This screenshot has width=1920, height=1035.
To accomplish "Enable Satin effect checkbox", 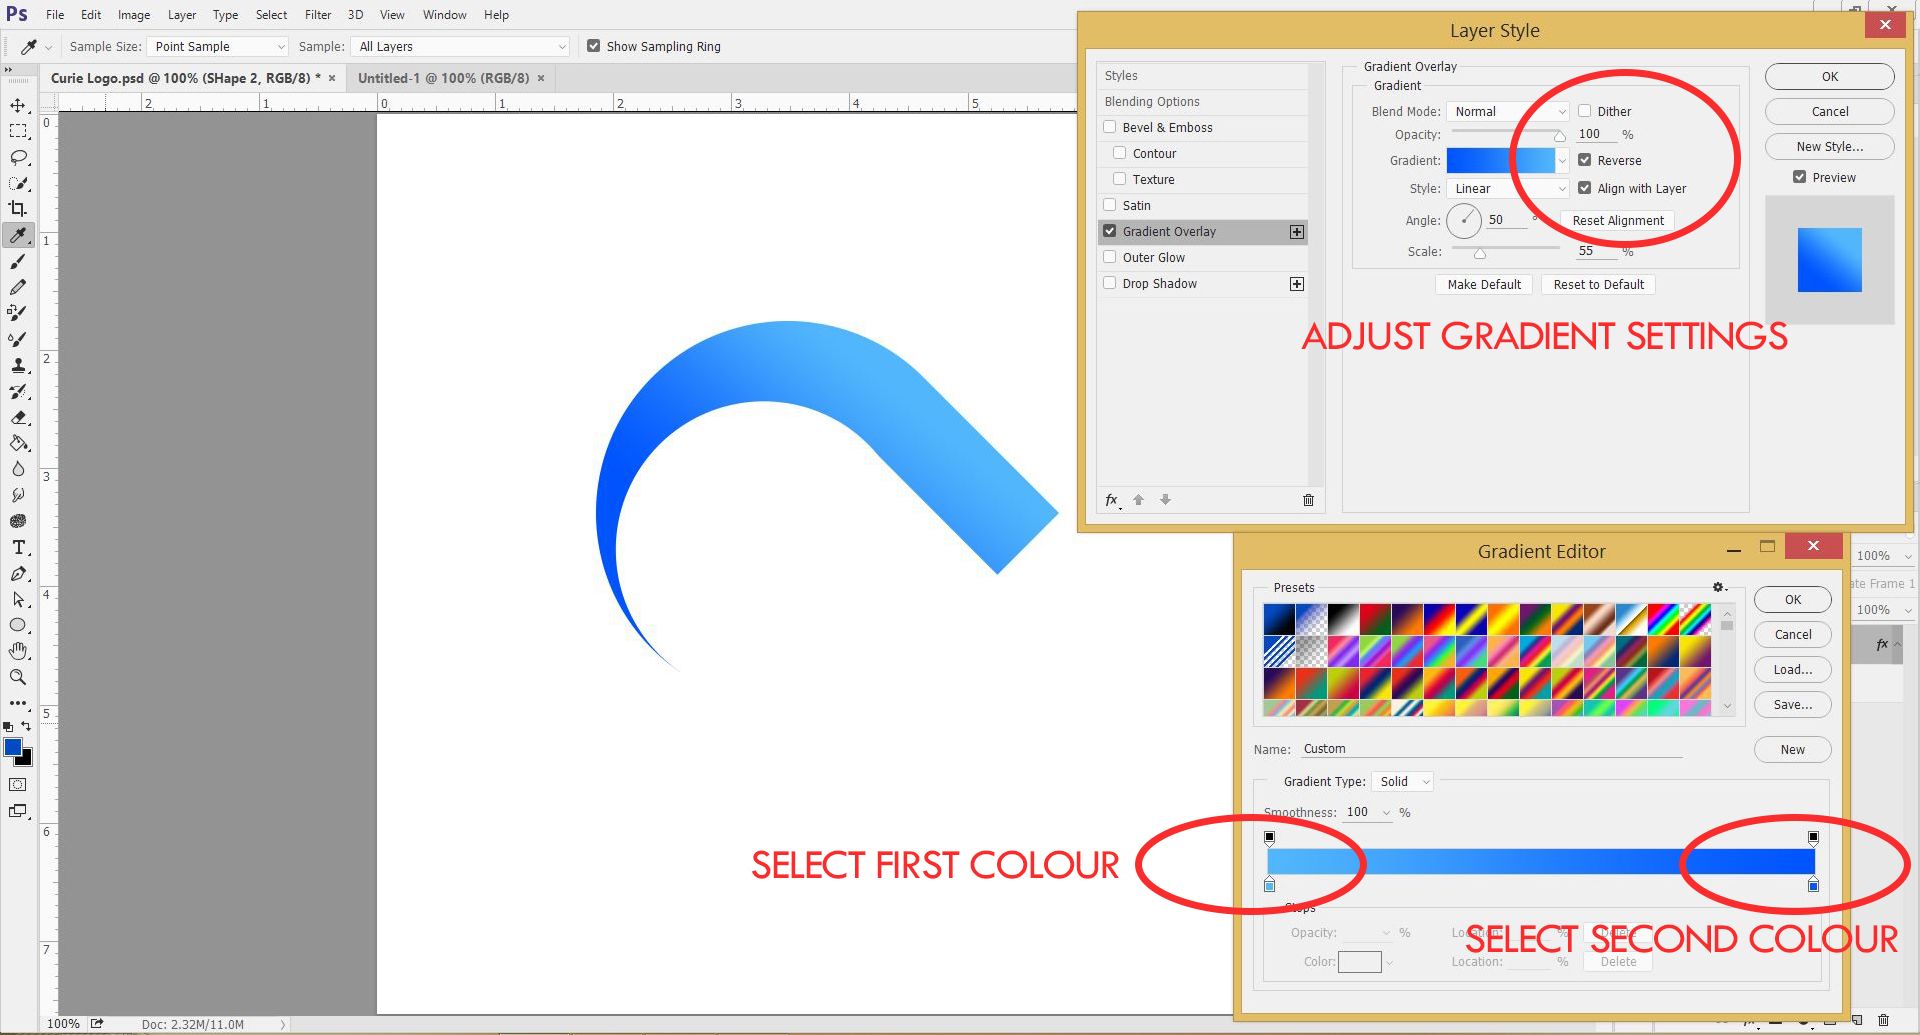I will 1110,205.
